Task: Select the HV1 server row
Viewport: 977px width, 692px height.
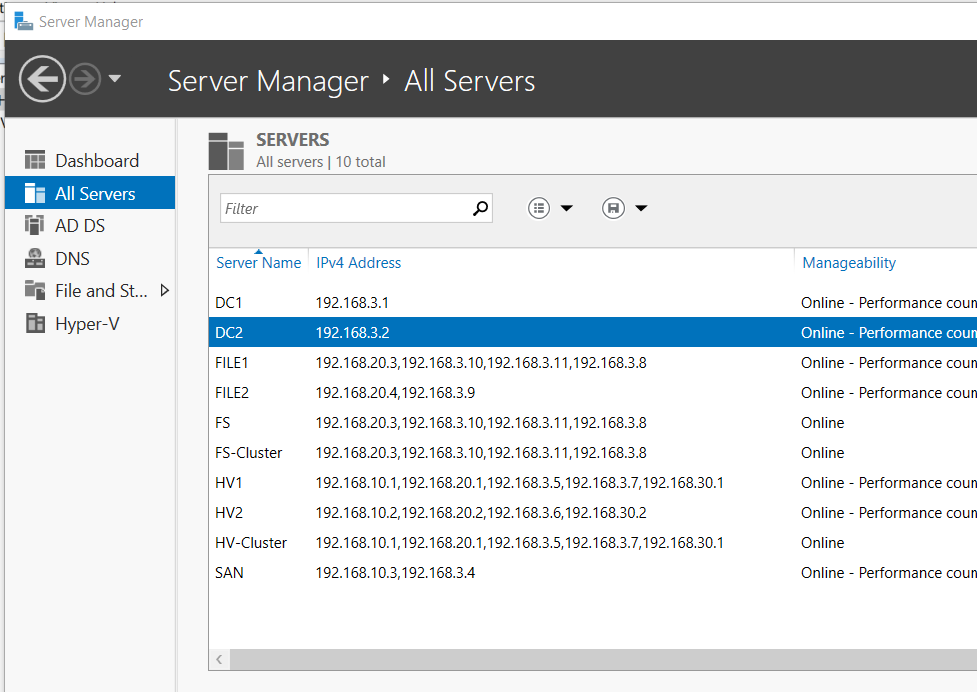Action: 593,483
